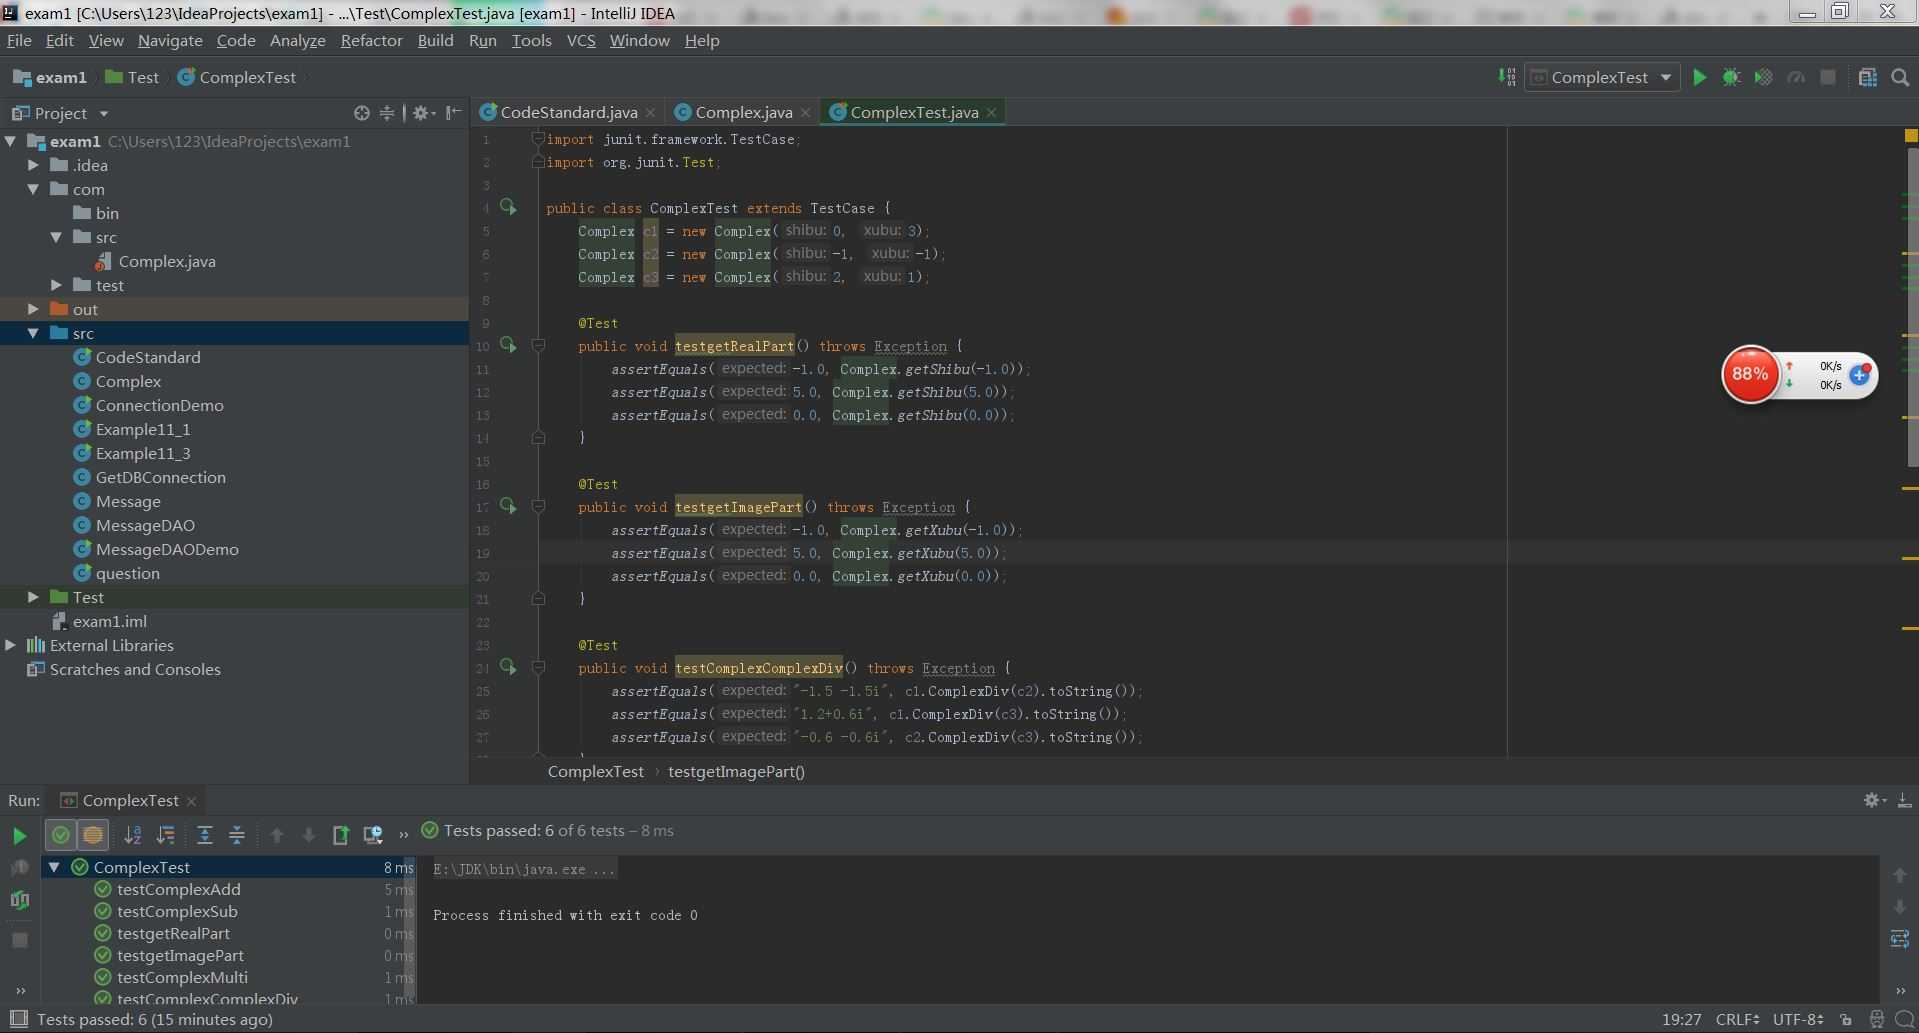The height and width of the screenshot is (1033, 1919).
Task: Expand the out folder
Action: [34, 309]
